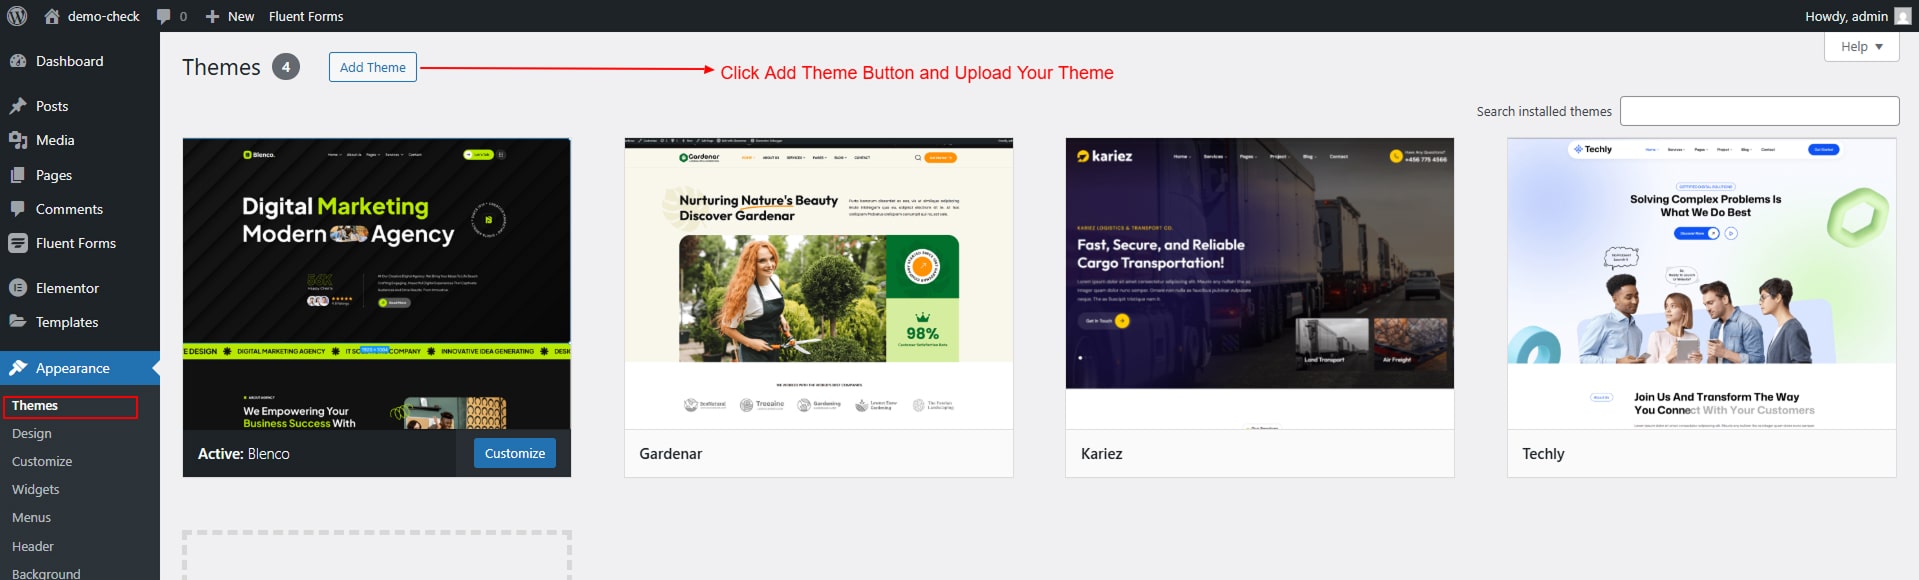Click the Kariez theme name
Screen dimensions: 1919x580
click(1101, 454)
